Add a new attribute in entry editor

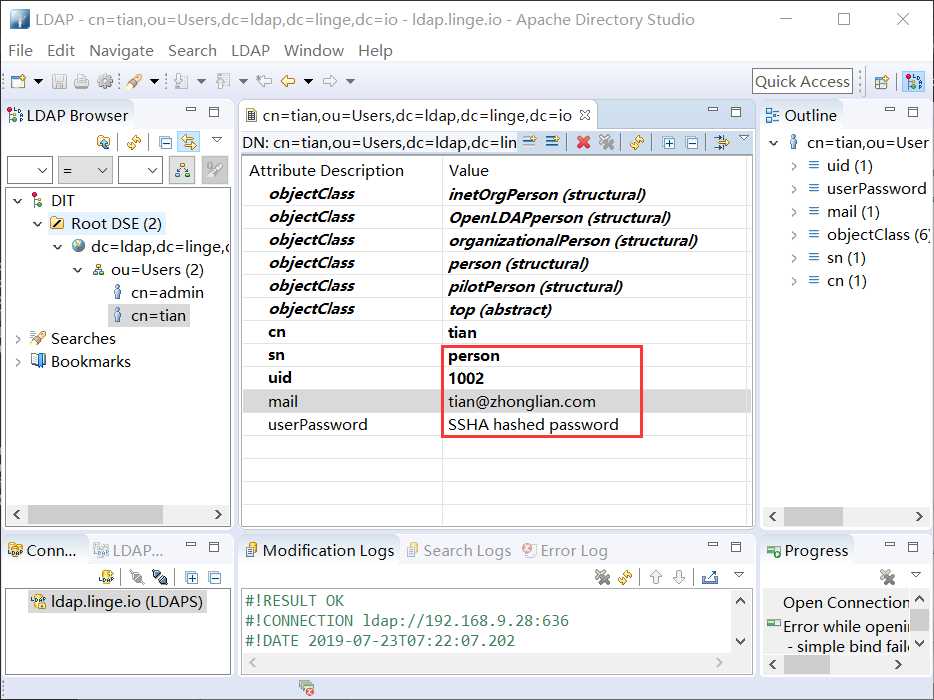pos(530,142)
